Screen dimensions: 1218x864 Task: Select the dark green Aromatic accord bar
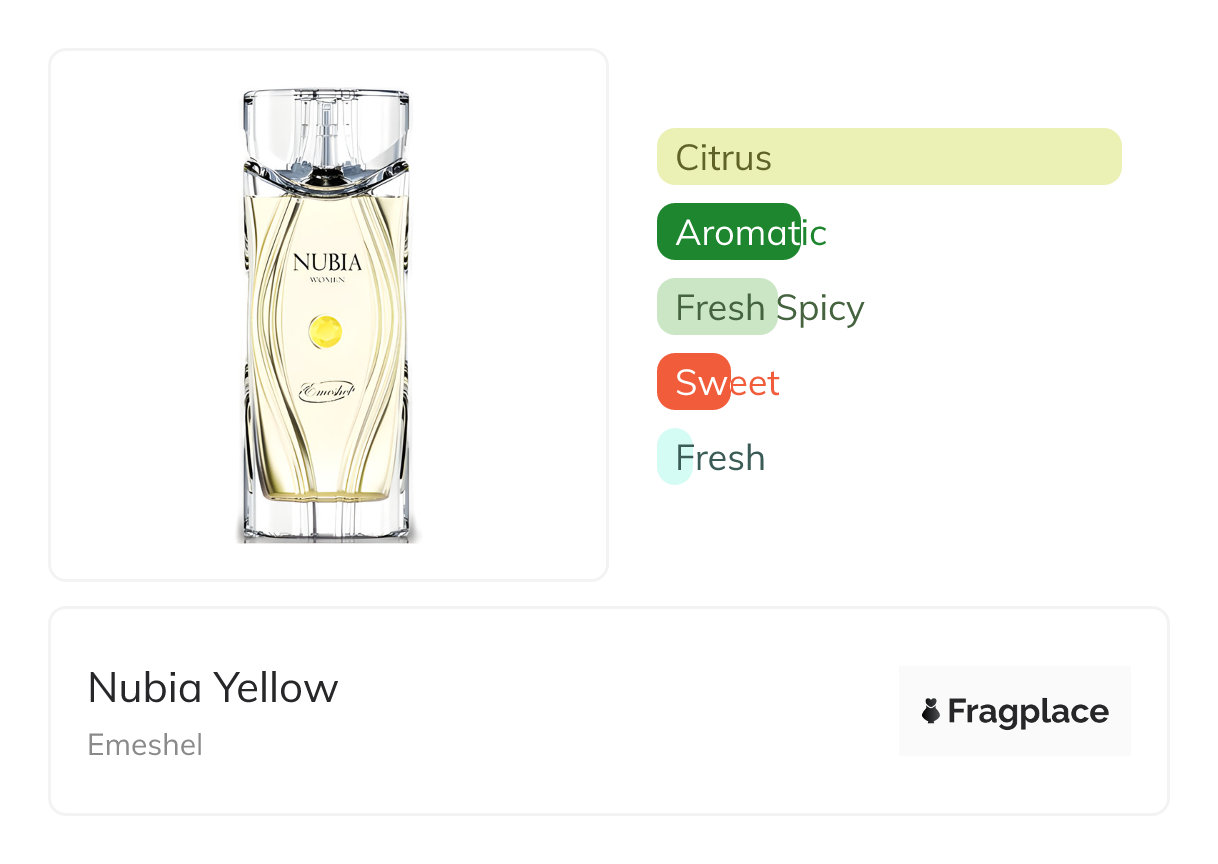pos(727,232)
